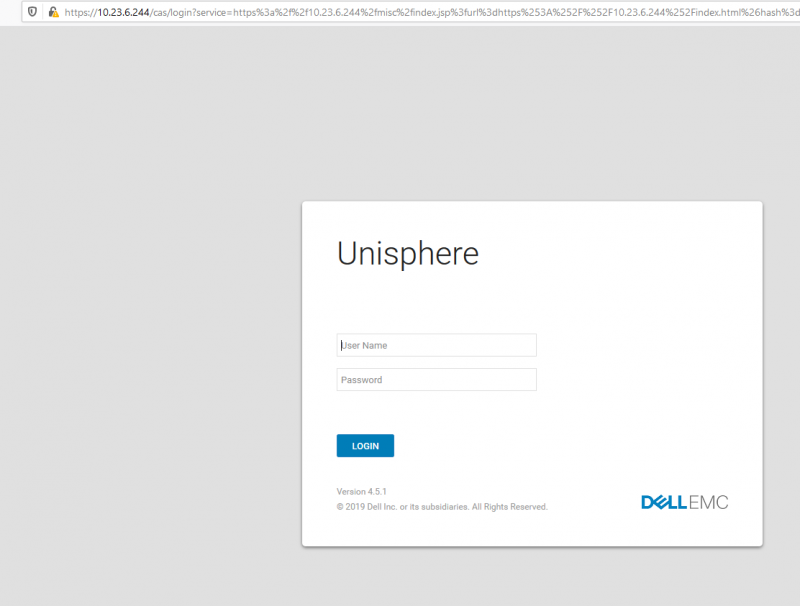Click inside the Password field

[436, 379]
